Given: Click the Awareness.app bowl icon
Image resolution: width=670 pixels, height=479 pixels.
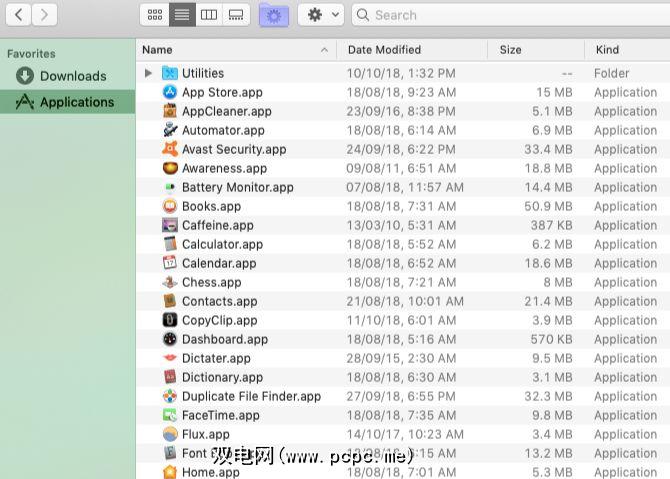Looking at the screenshot, I should click(x=170, y=168).
